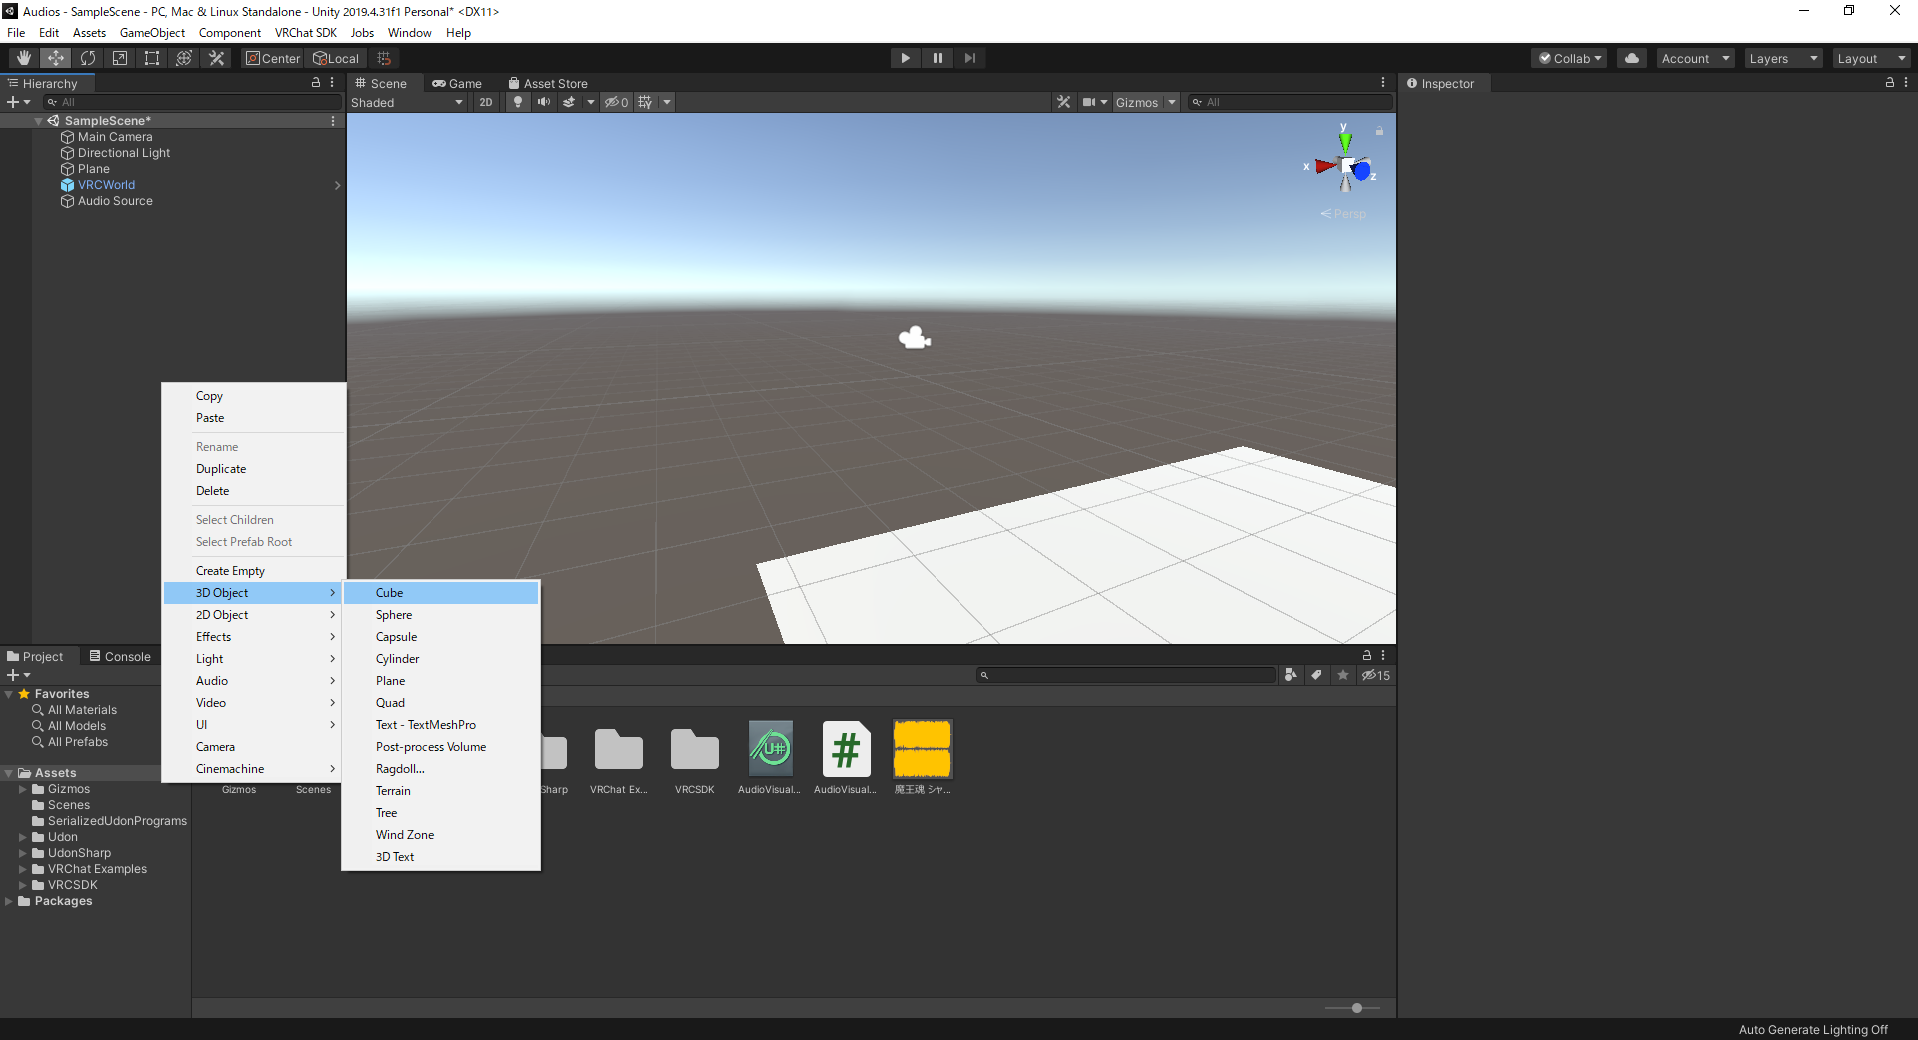Viewport: 1918px width, 1040px height.
Task: Open Scene view component editor tools
Action: point(1063,102)
